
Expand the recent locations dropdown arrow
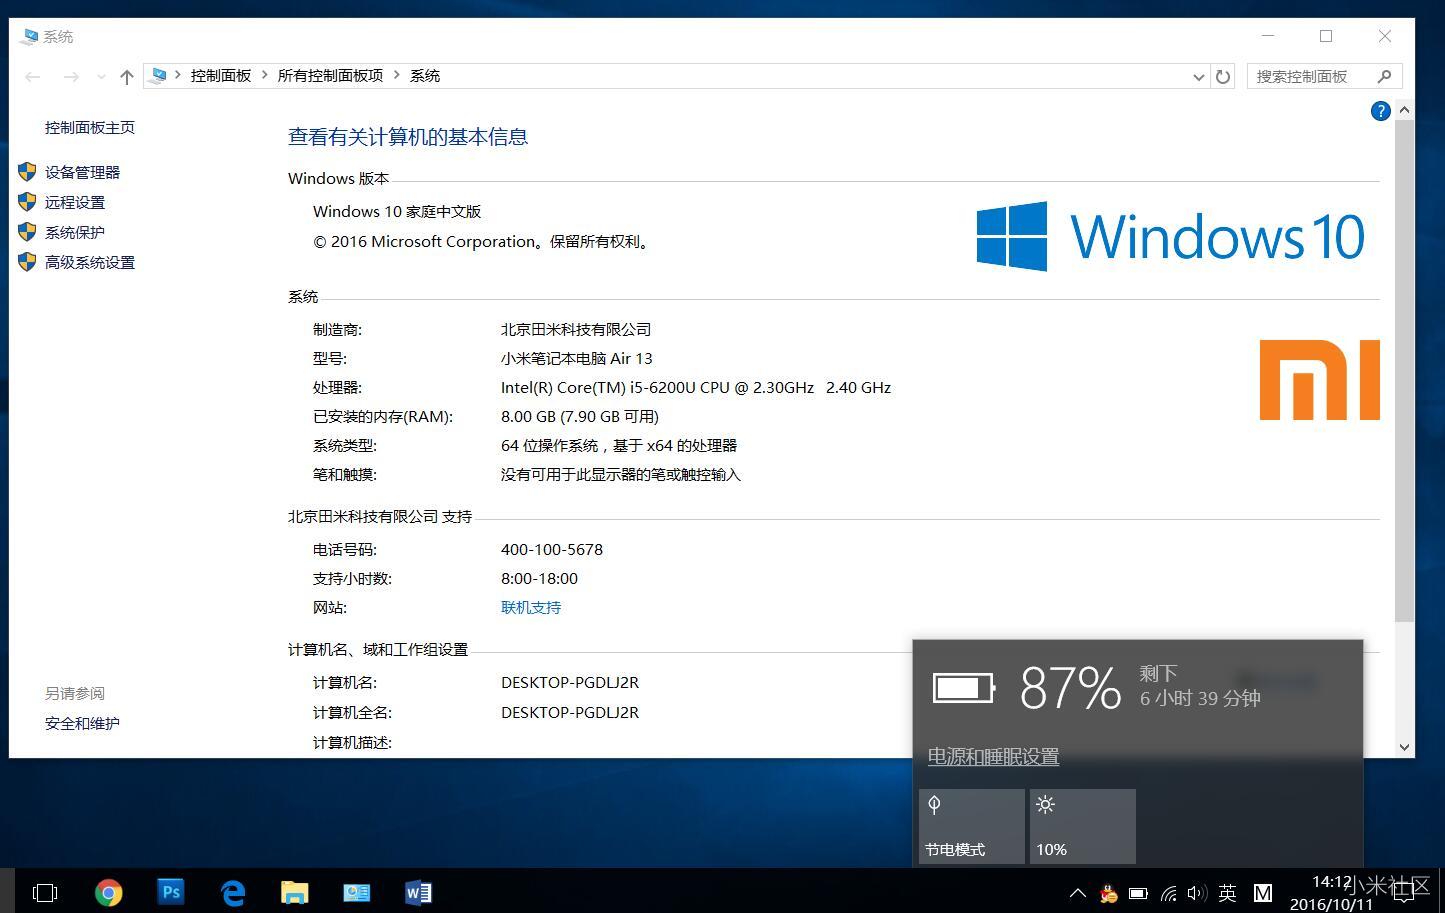[101, 77]
